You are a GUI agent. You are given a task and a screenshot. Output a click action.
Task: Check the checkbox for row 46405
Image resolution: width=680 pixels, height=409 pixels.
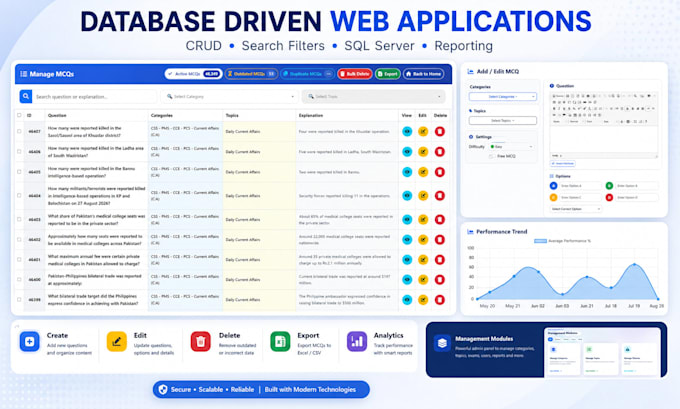point(19,172)
